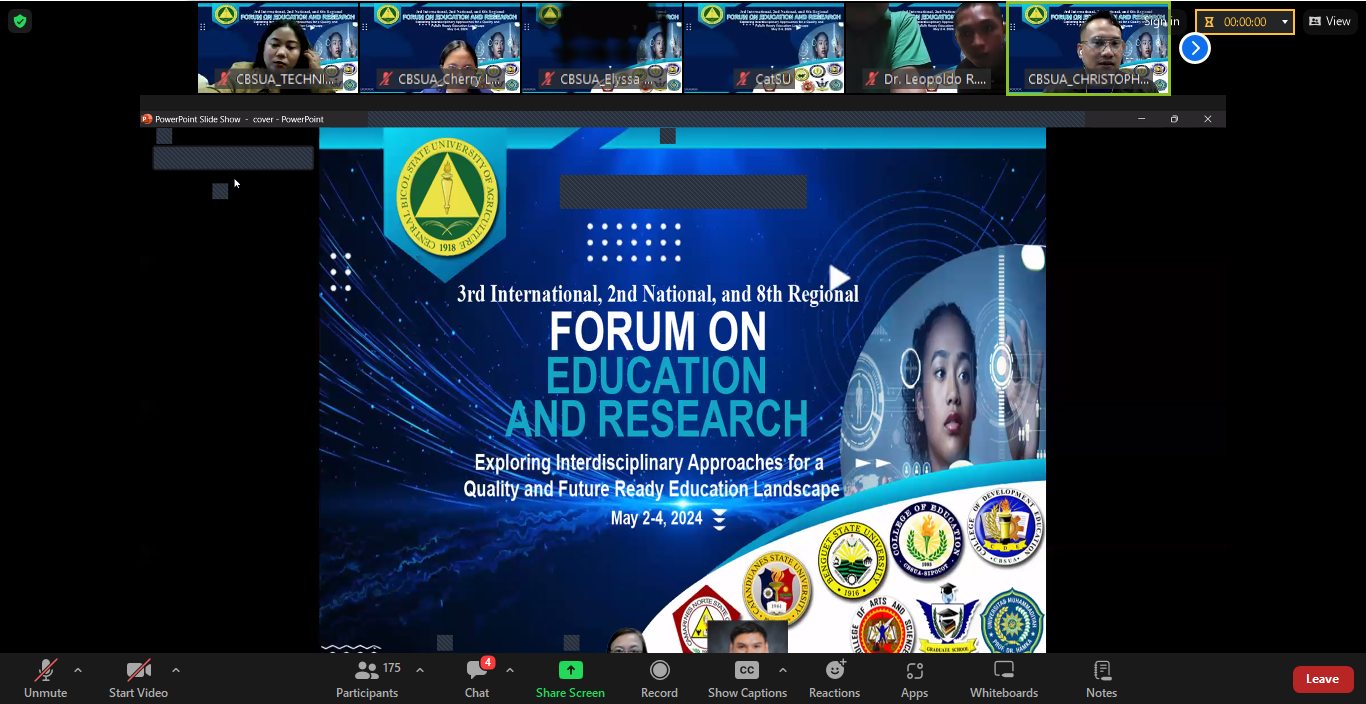Viewport: 1366px width, 704px height.
Task: Open Whiteboards
Action: (x=1003, y=679)
